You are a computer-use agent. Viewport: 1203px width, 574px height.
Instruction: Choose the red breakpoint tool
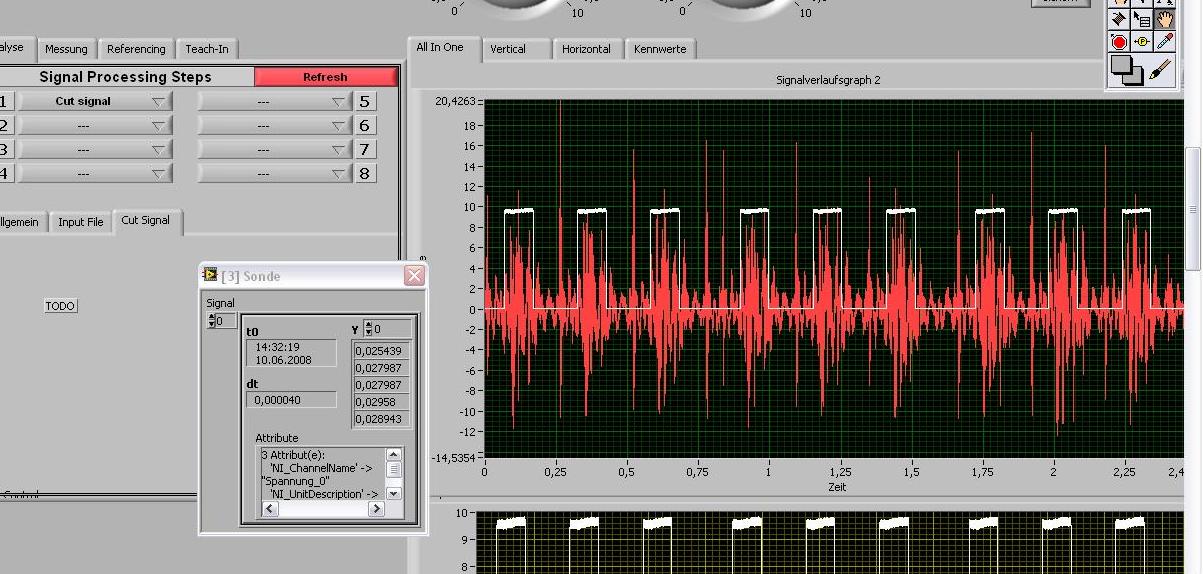(x=1120, y=42)
